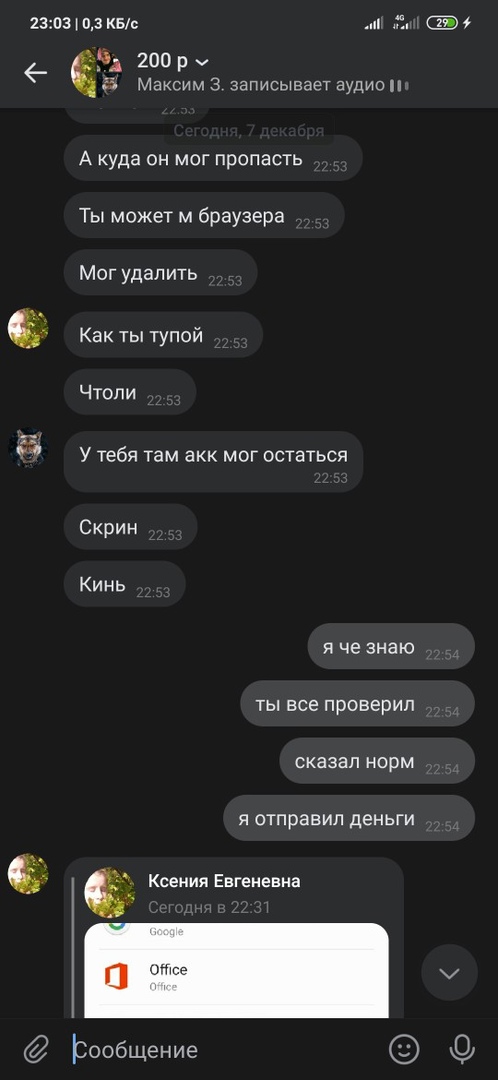The height and width of the screenshot is (1080, 498).
Task: Tap leaf avatar next to 'Как ты тупой'
Action: (x=28, y=328)
